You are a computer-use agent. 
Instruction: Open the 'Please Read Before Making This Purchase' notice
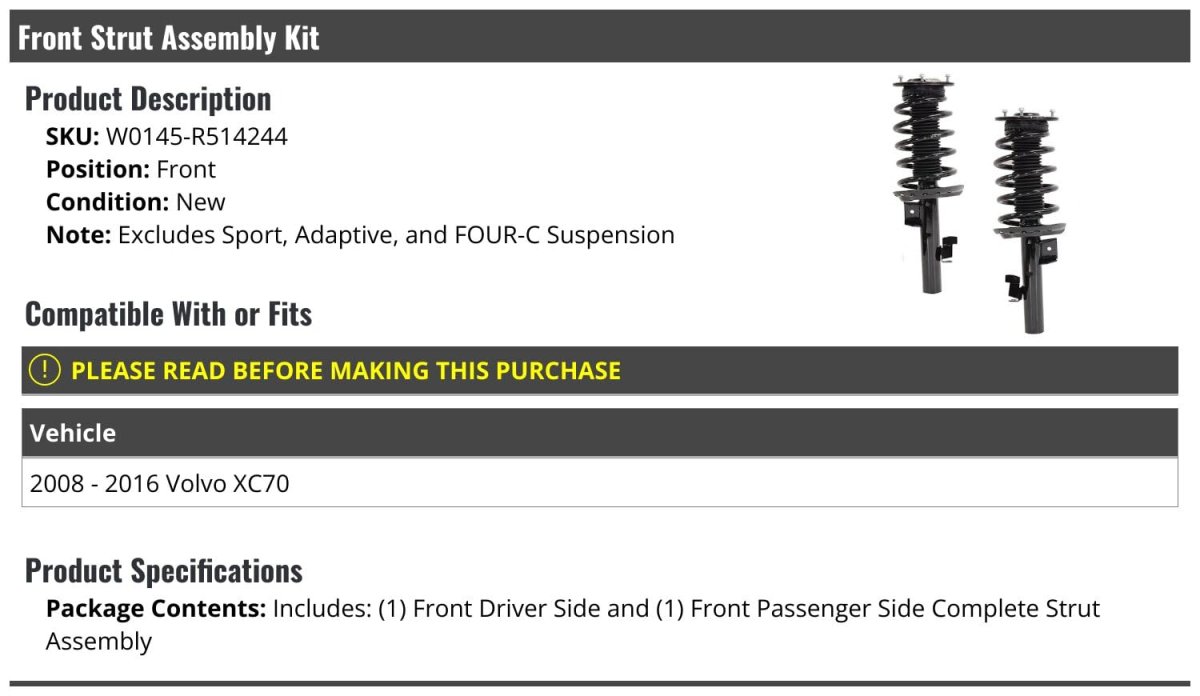coord(346,371)
